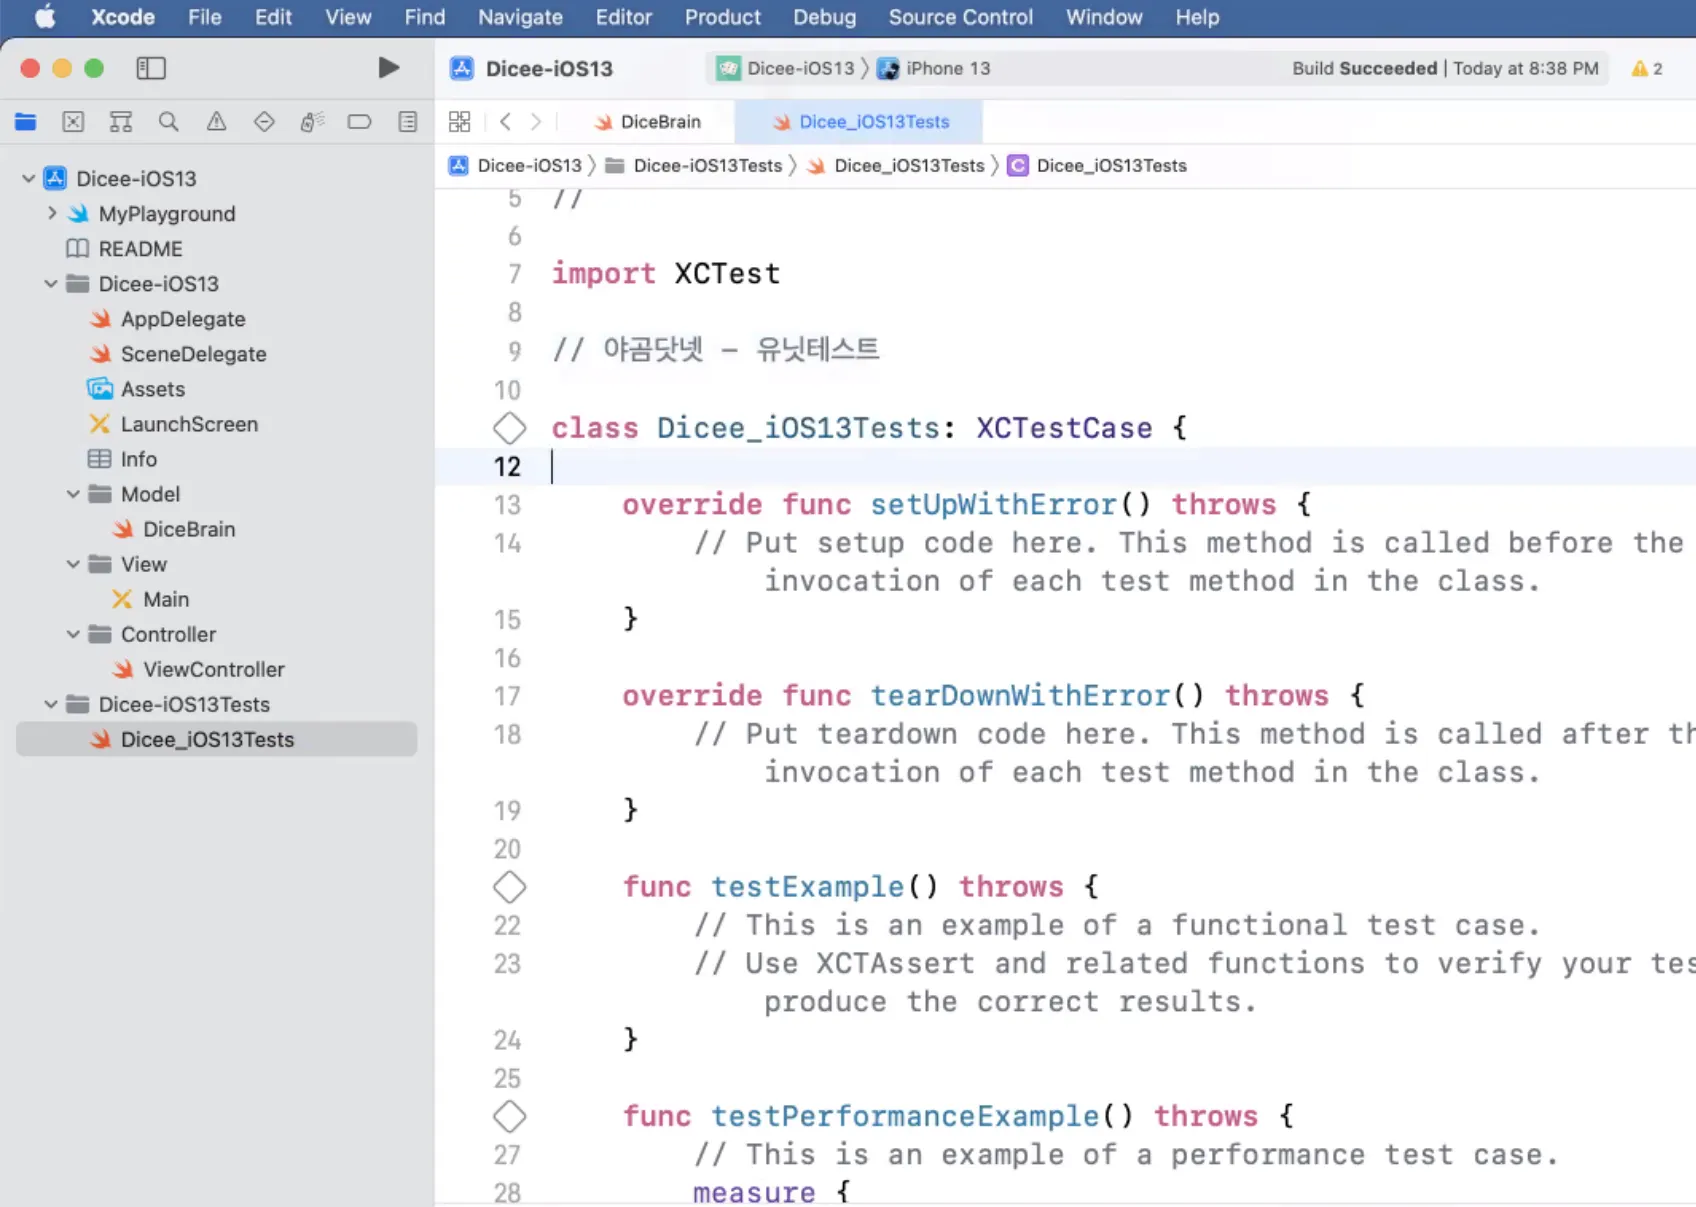Select Dicee_iOS13Tests file in navigator
Image resolution: width=1696 pixels, height=1207 pixels.
tap(216, 740)
